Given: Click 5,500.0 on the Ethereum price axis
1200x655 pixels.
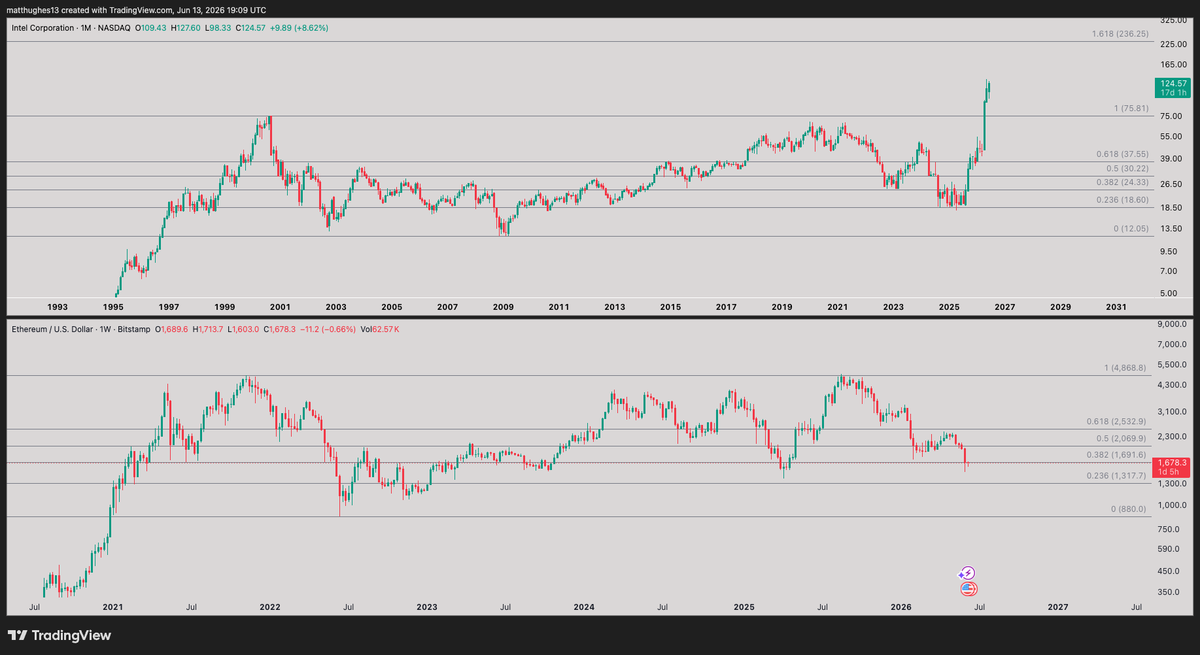Looking at the screenshot, I should (x=1173, y=365).
